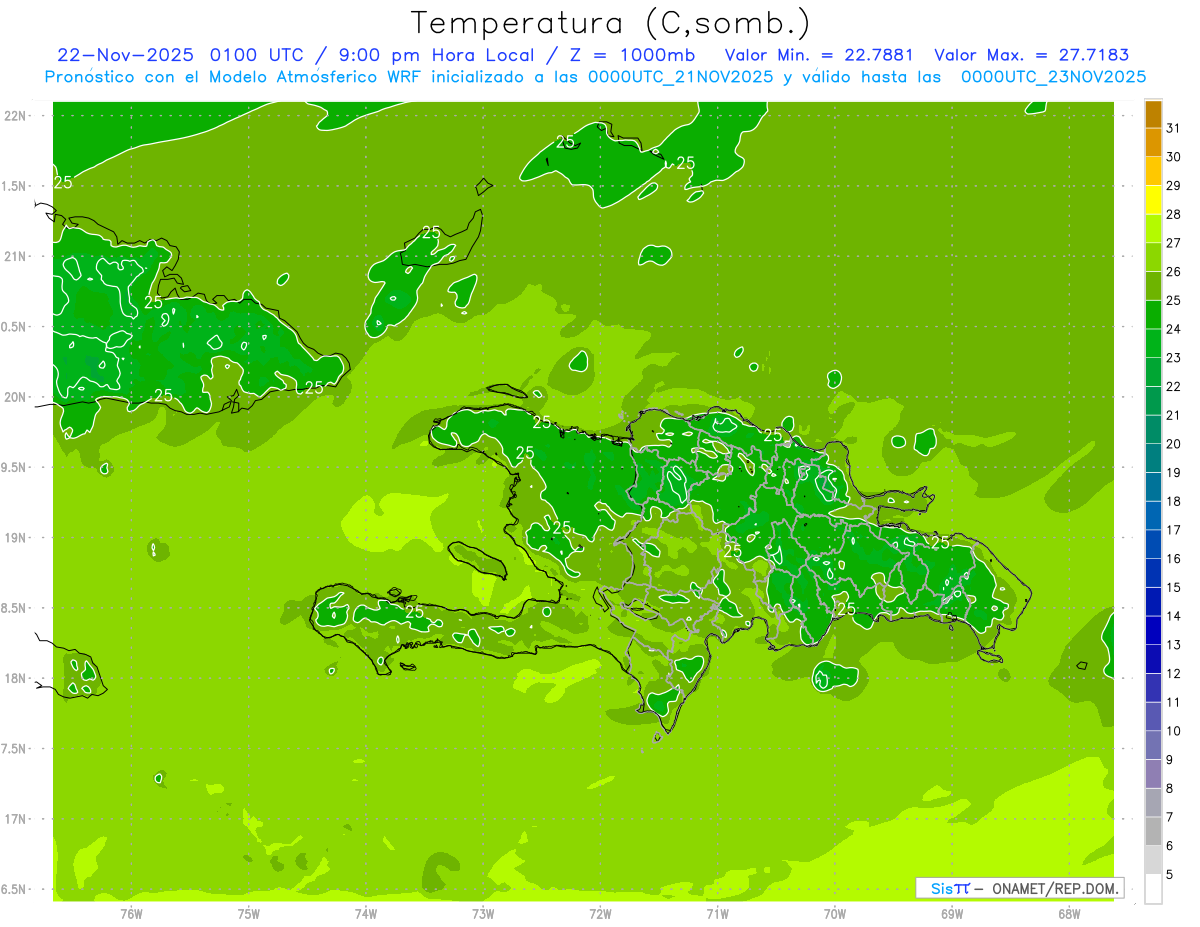1200x927 pixels.
Task: Click the "17N" latitude axis label
Action: pyautogui.click(x=17, y=819)
